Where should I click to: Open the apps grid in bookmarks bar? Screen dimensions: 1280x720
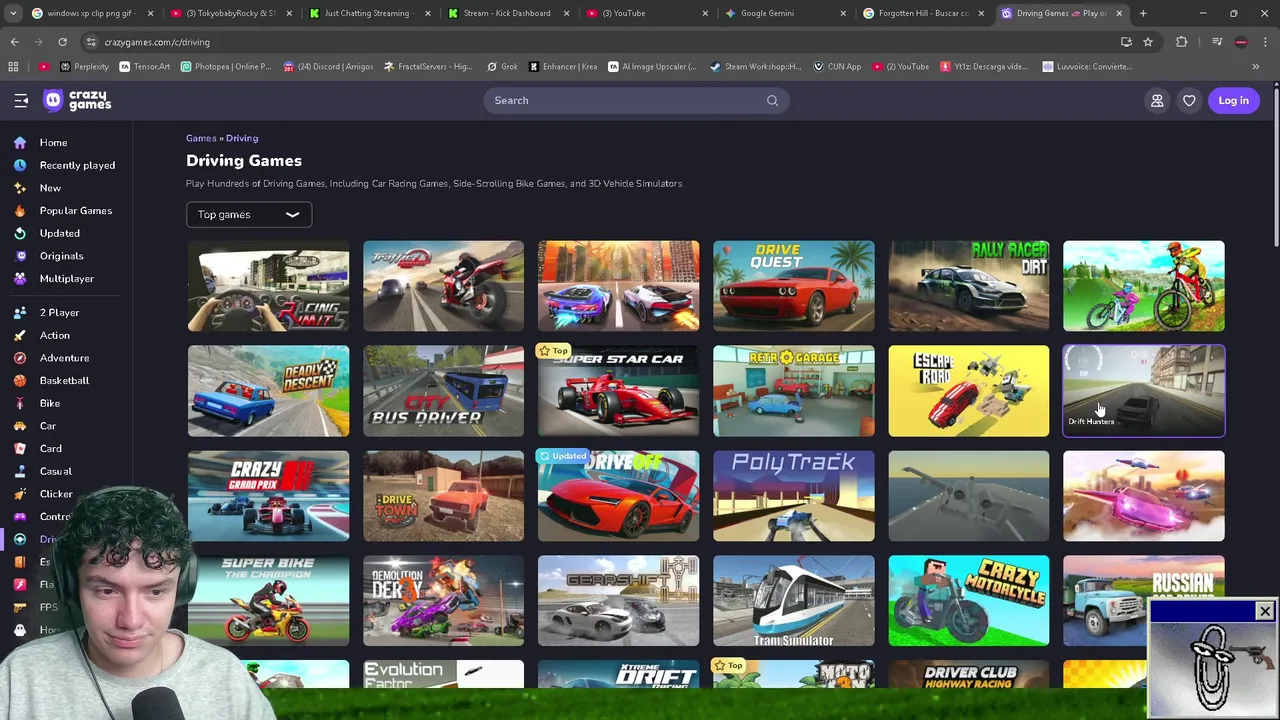(x=13, y=67)
